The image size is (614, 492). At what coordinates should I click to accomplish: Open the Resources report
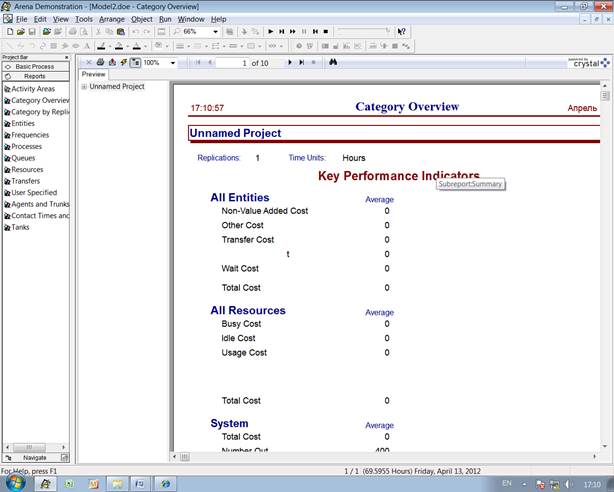[x=23, y=170]
